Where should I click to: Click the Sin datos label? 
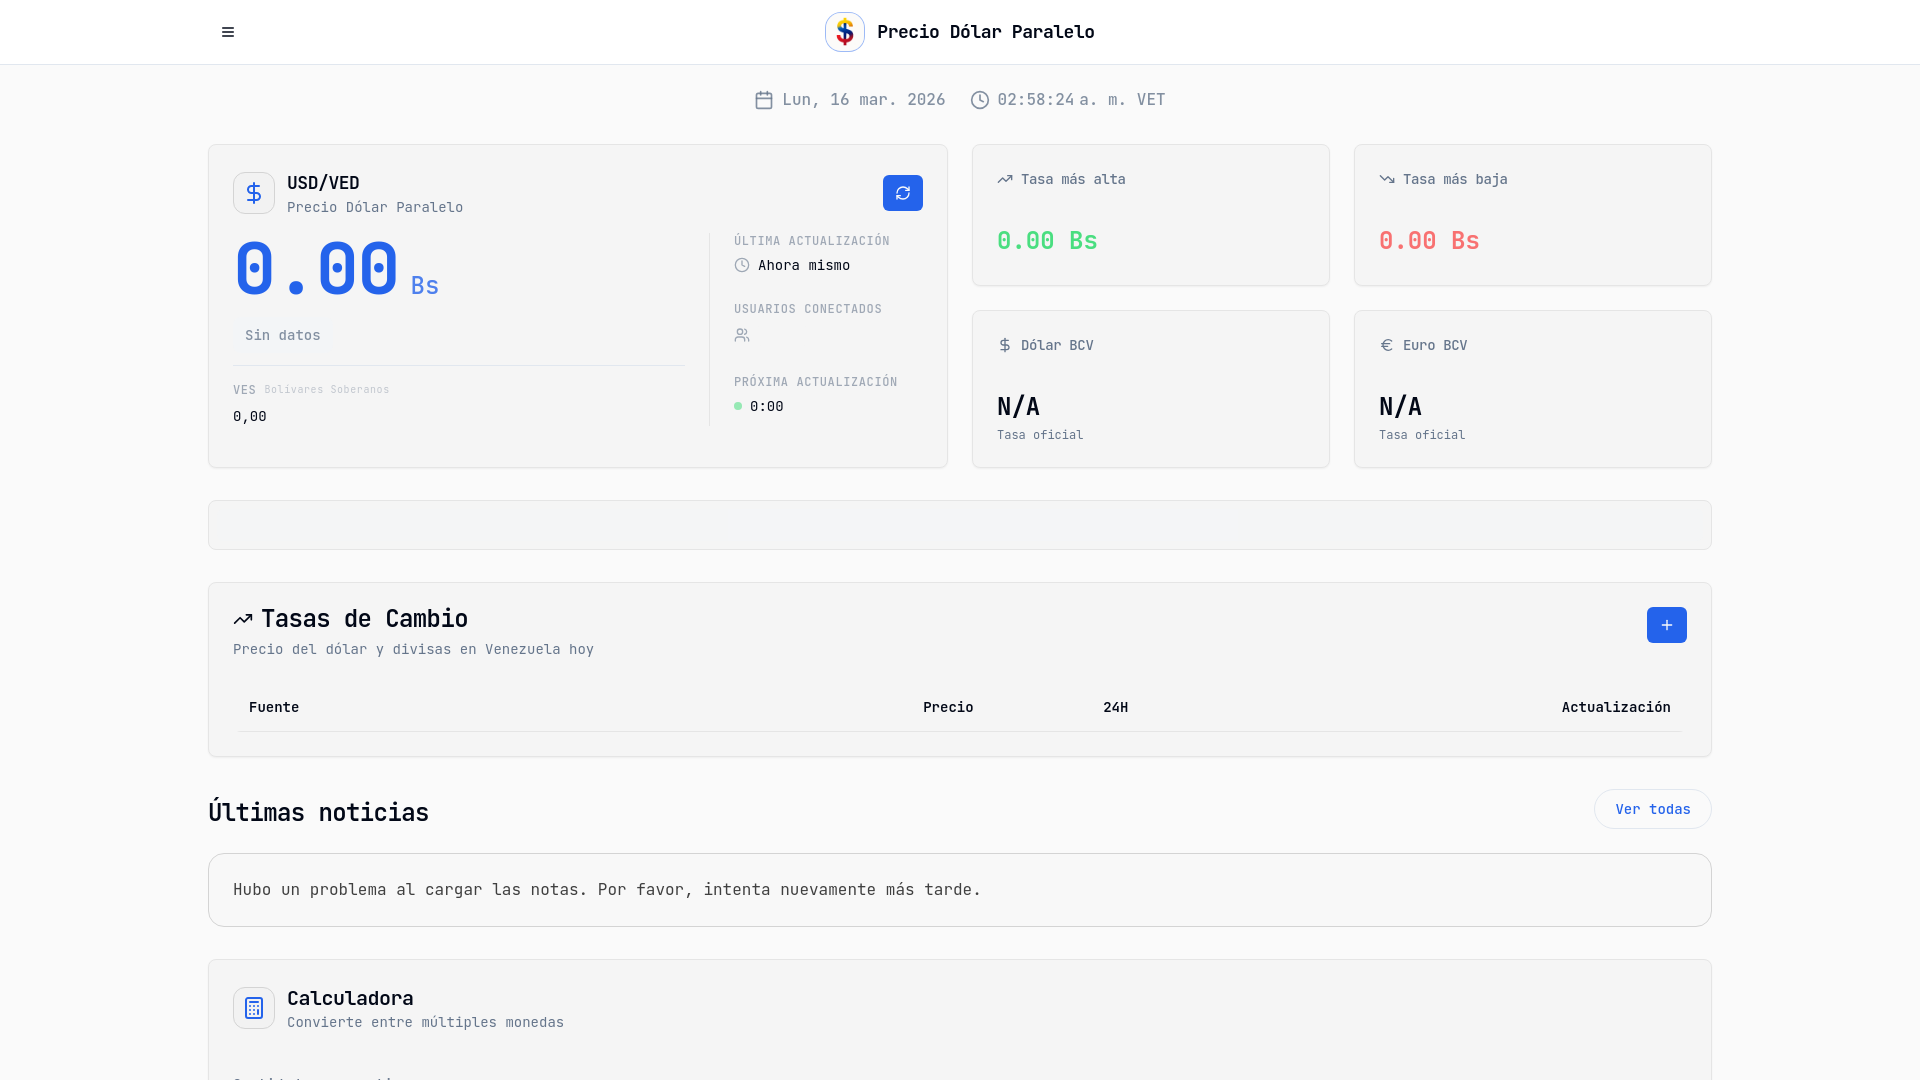point(283,335)
